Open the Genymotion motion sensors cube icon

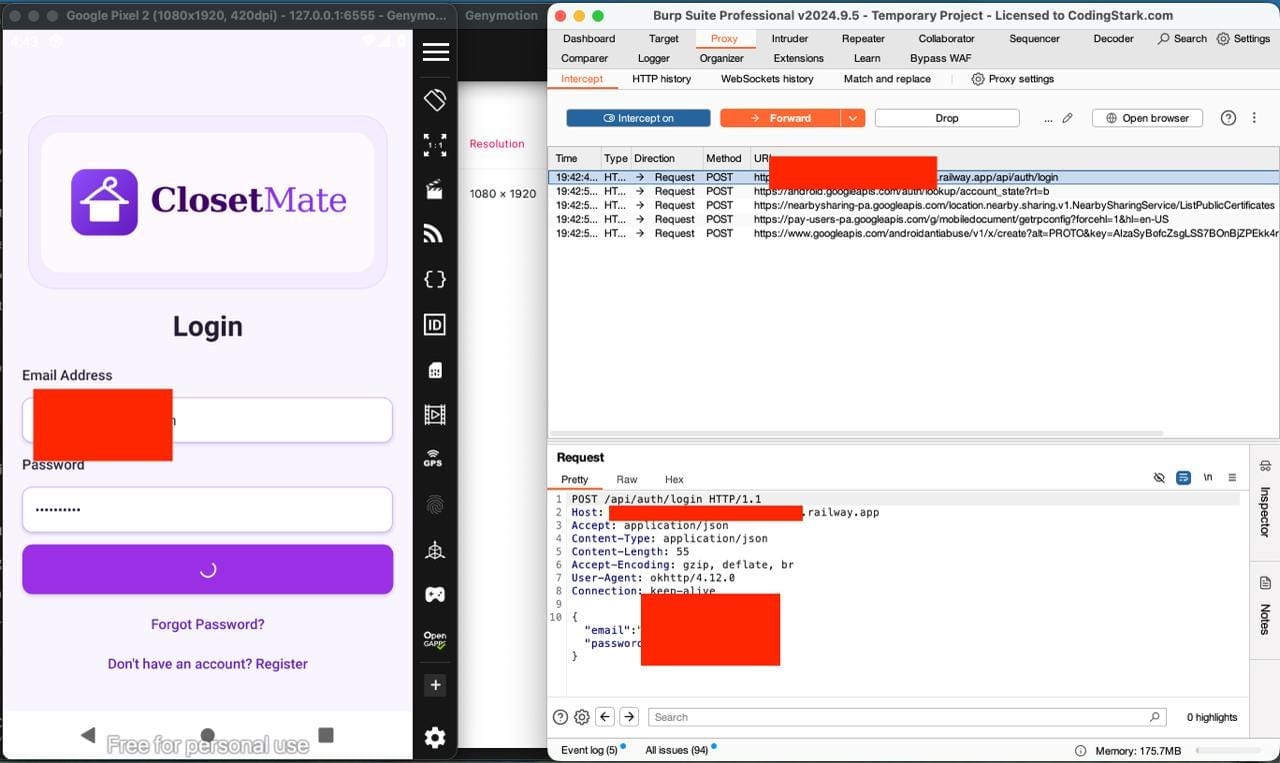click(x=435, y=550)
